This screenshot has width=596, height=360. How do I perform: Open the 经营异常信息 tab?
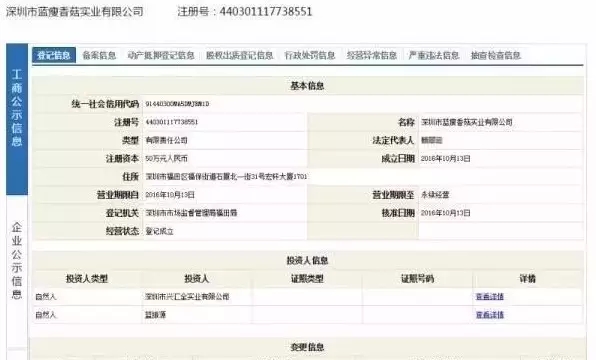[371, 56]
